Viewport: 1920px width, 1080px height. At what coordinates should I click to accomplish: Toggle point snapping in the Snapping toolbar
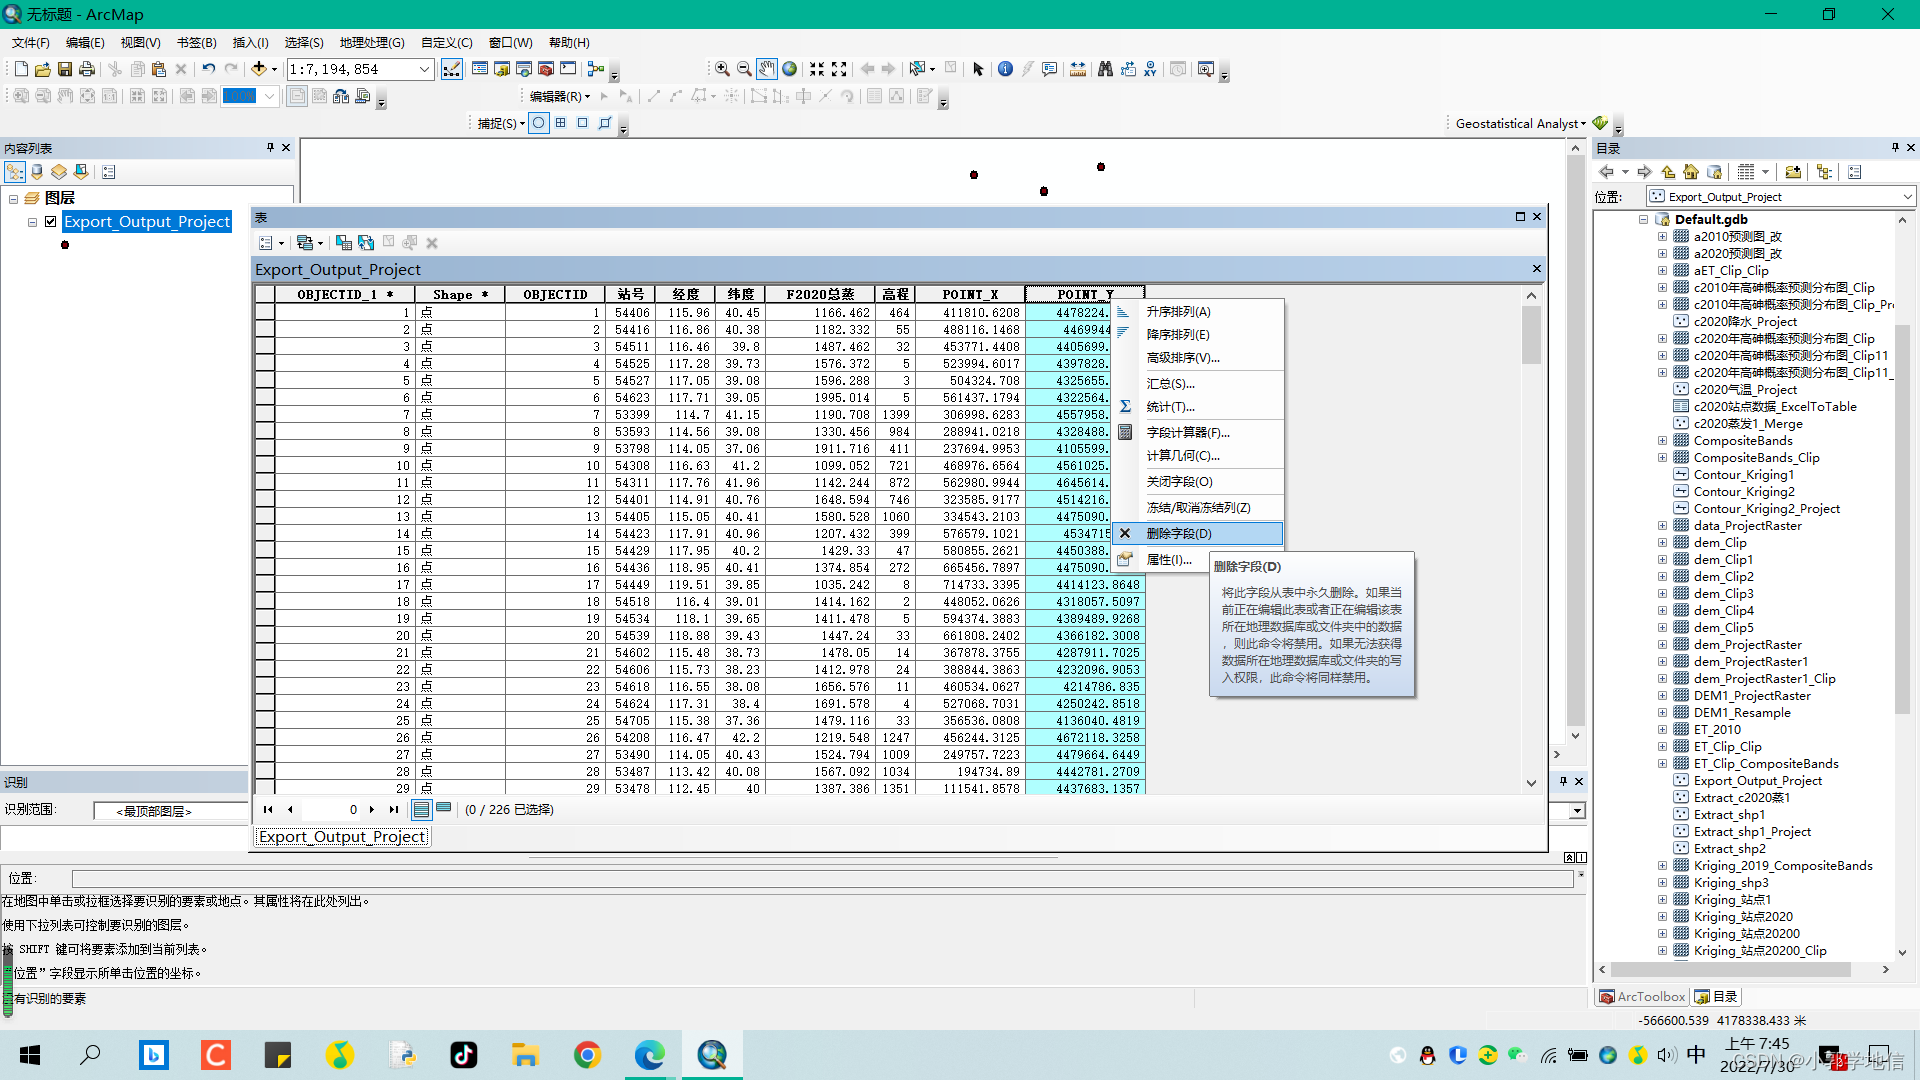coord(539,123)
